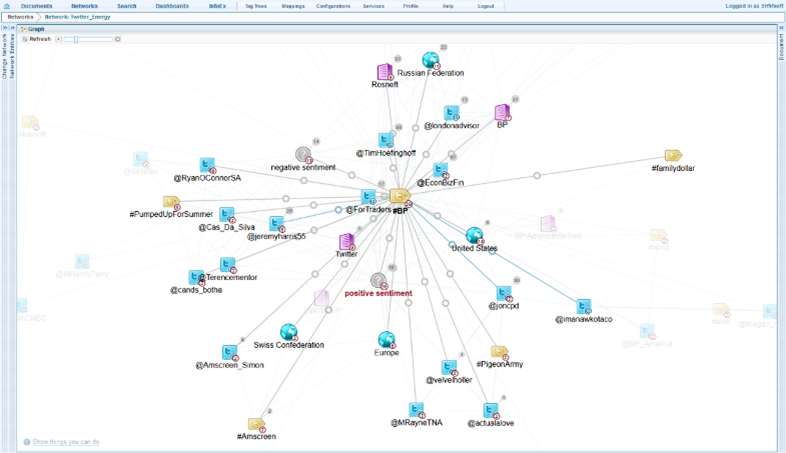Screen dimensions: 786x453
Task: Go to the home icon
Action: pos(7,6)
